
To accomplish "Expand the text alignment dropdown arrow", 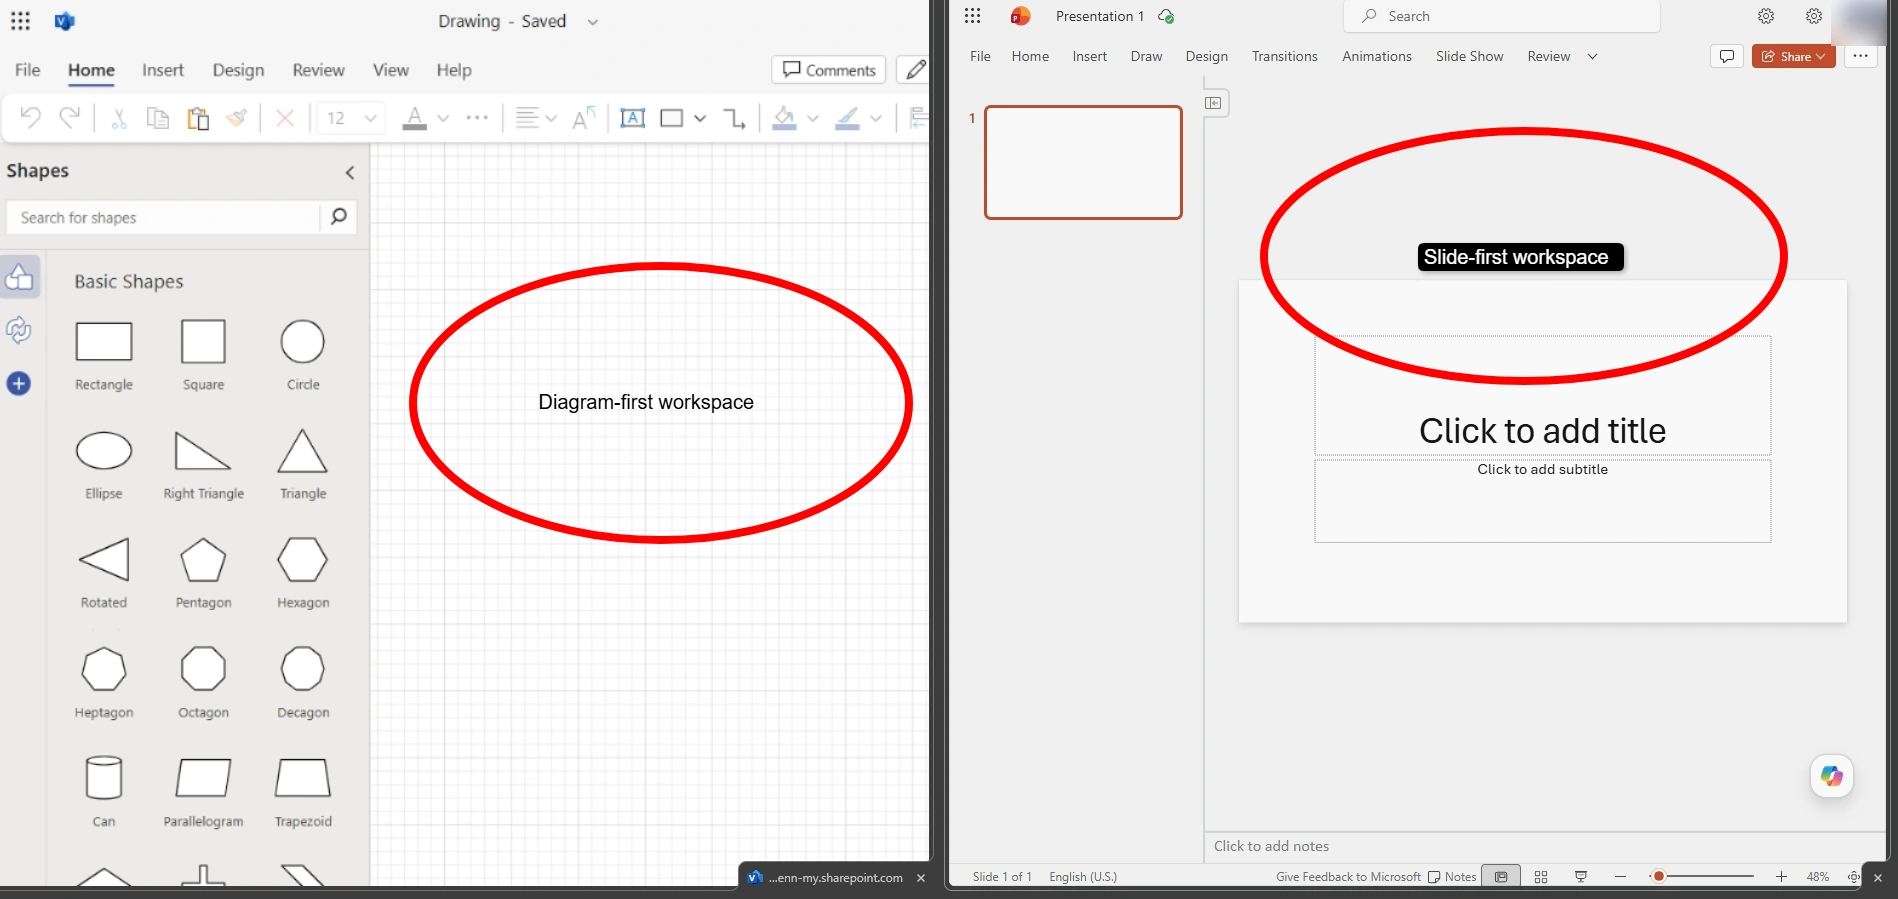I will (x=551, y=119).
